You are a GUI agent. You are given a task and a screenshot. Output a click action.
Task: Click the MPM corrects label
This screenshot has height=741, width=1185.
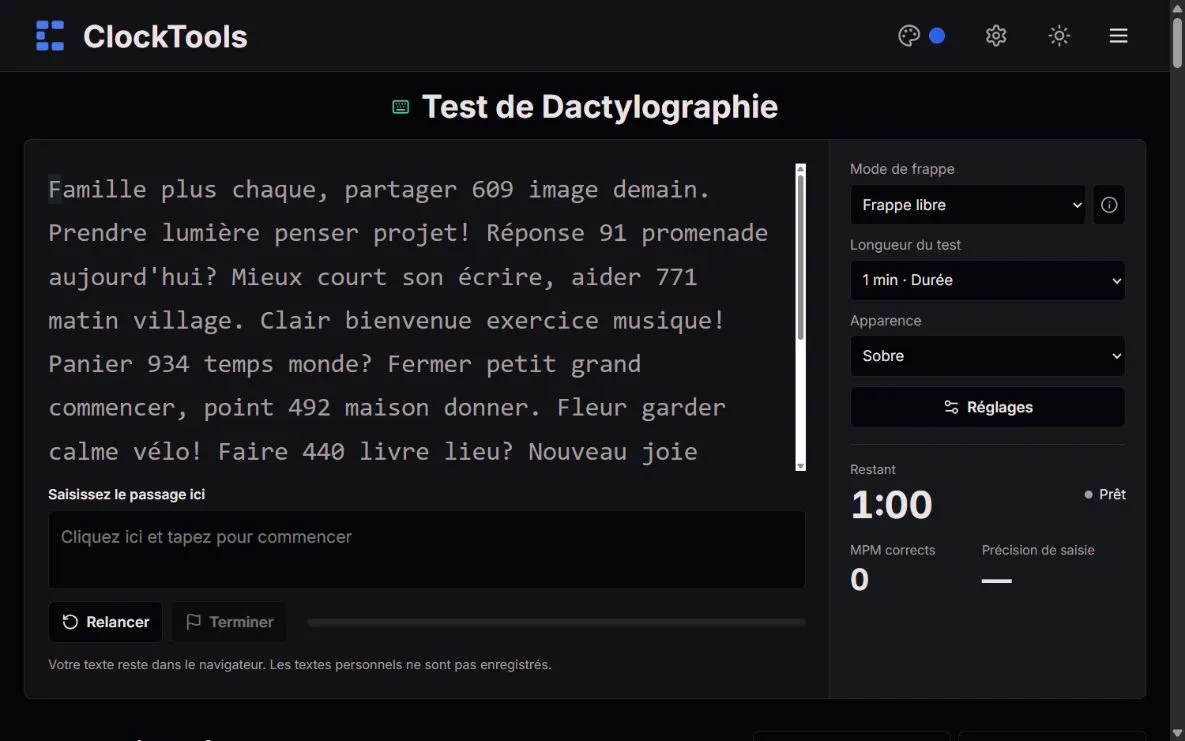(893, 550)
